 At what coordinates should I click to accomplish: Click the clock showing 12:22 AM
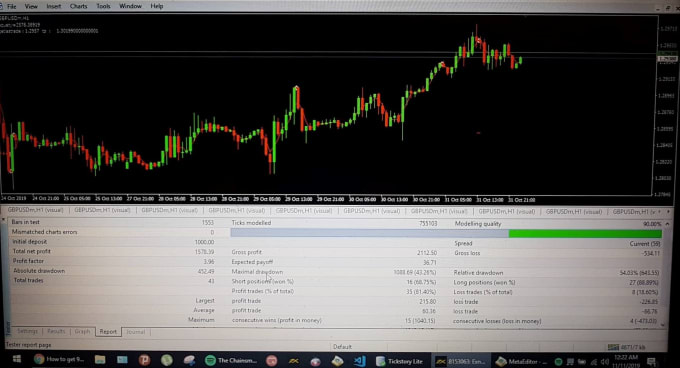[626, 361]
